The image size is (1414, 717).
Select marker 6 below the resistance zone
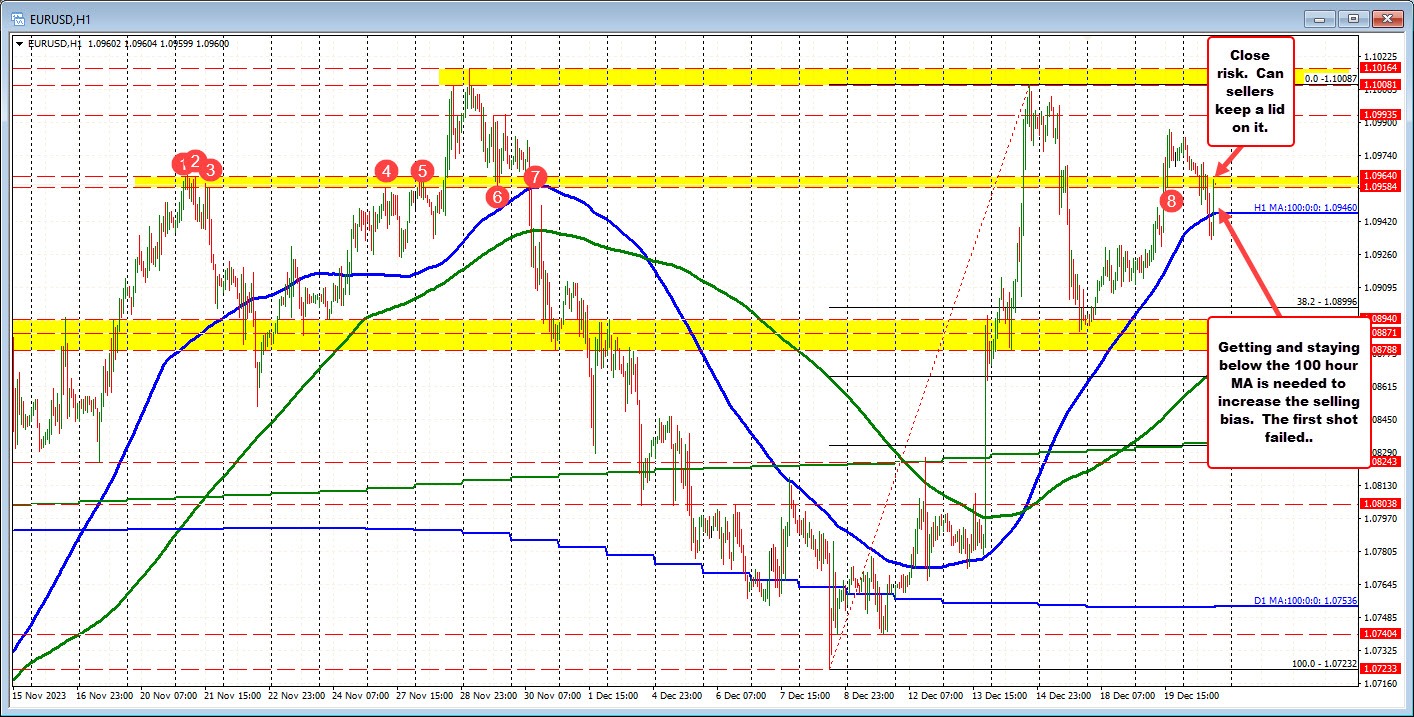(497, 197)
